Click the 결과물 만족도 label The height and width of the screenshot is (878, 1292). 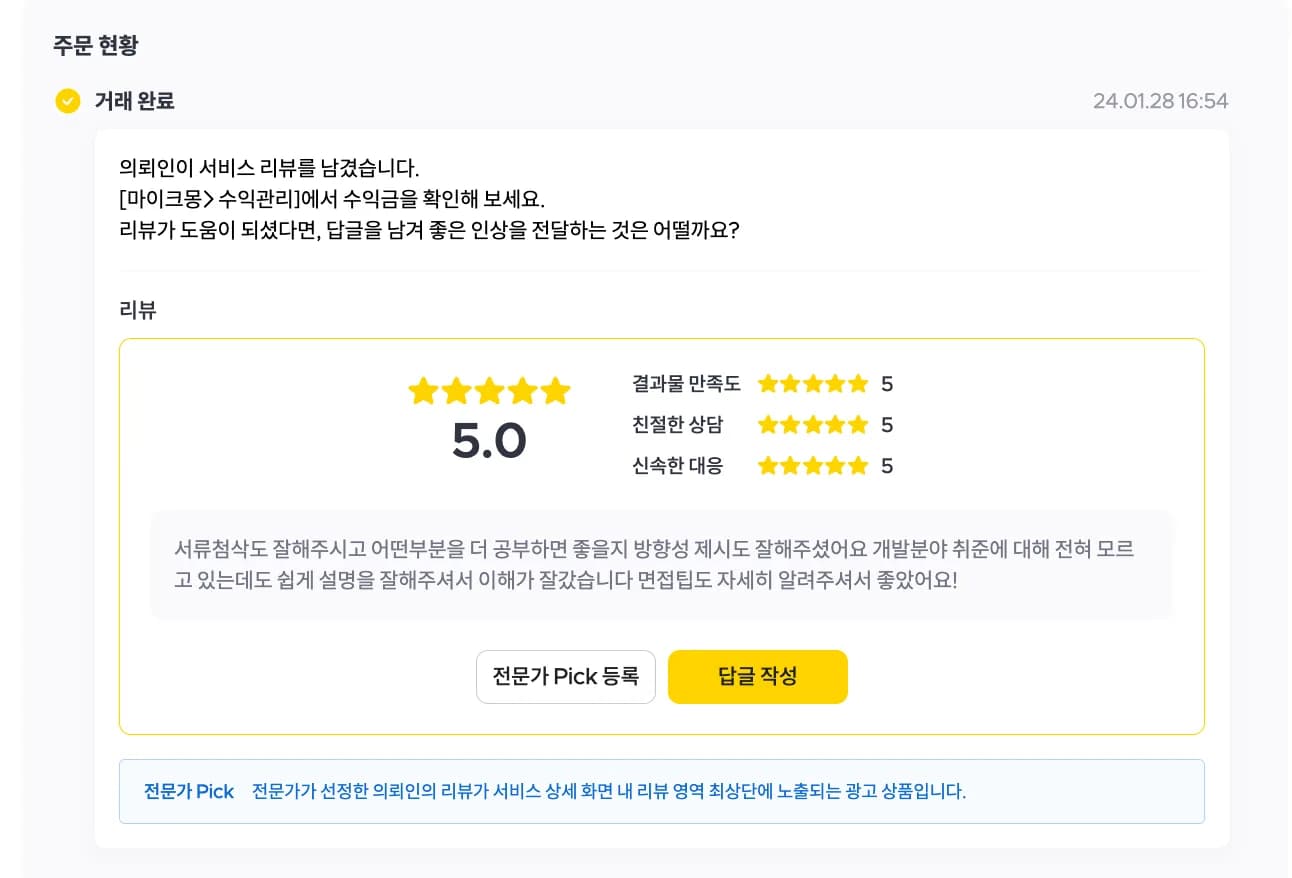[x=686, y=383]
